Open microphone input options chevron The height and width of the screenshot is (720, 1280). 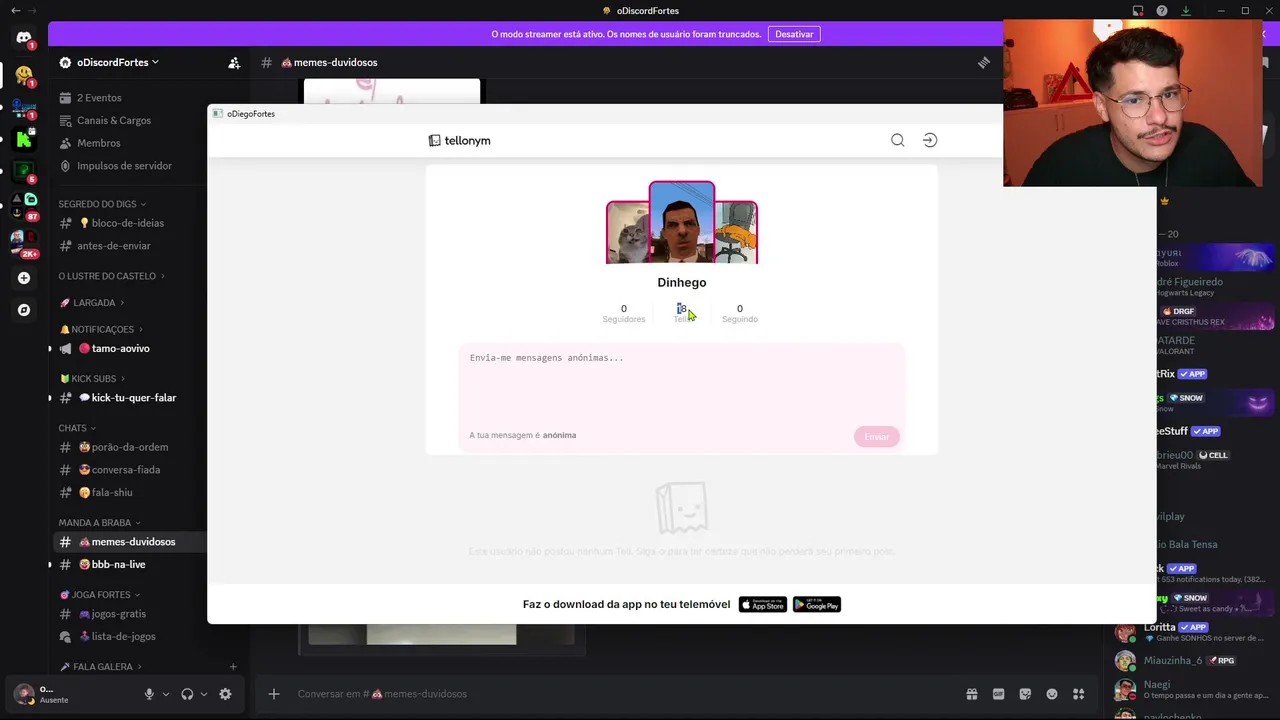(x=166, y=694)
